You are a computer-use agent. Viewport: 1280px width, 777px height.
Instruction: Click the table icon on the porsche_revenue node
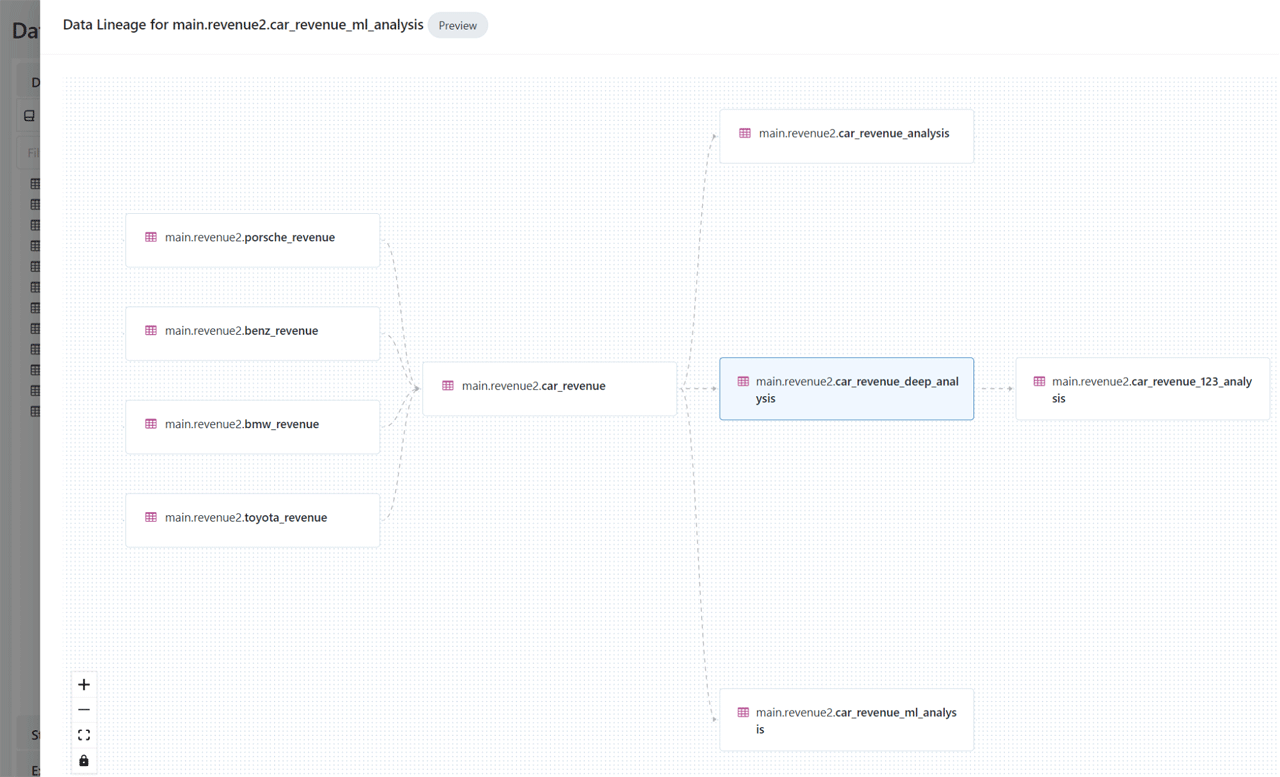151,237
